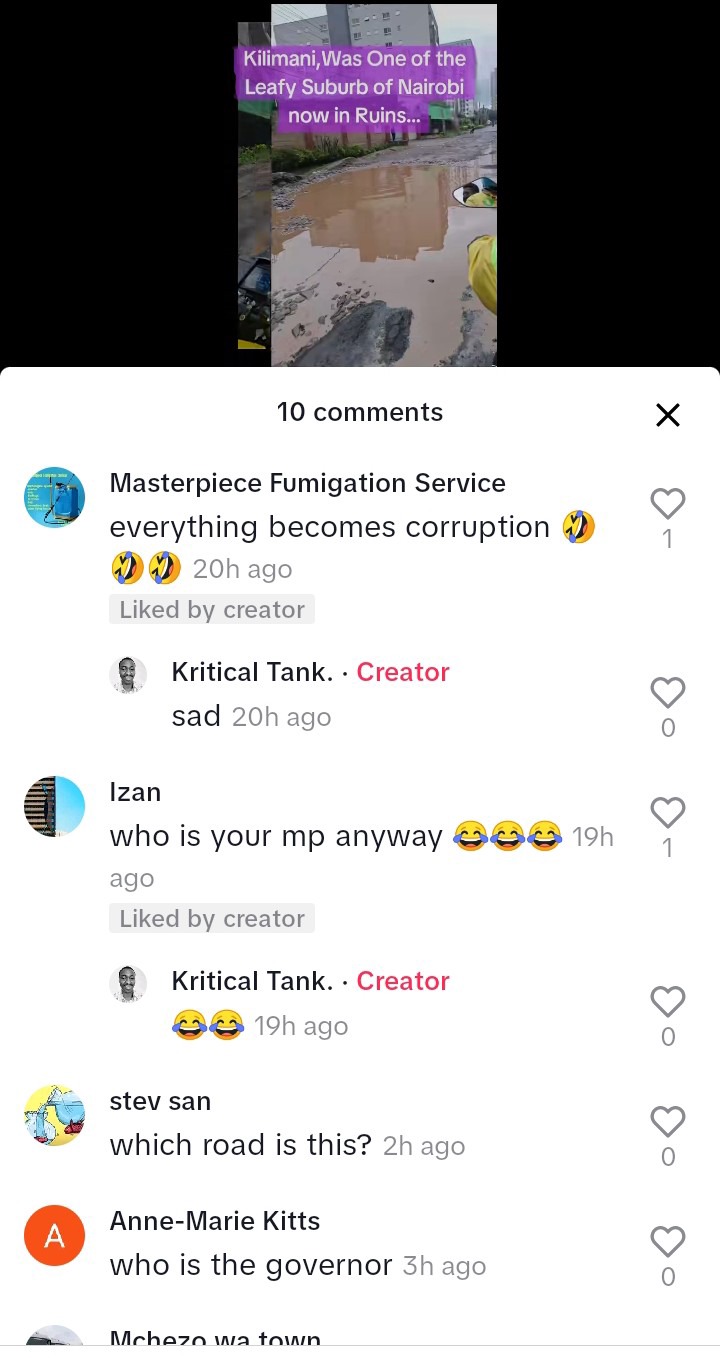Open Izan username link
The height and width of the screenshot is (1358, 720).
[135, 792]
